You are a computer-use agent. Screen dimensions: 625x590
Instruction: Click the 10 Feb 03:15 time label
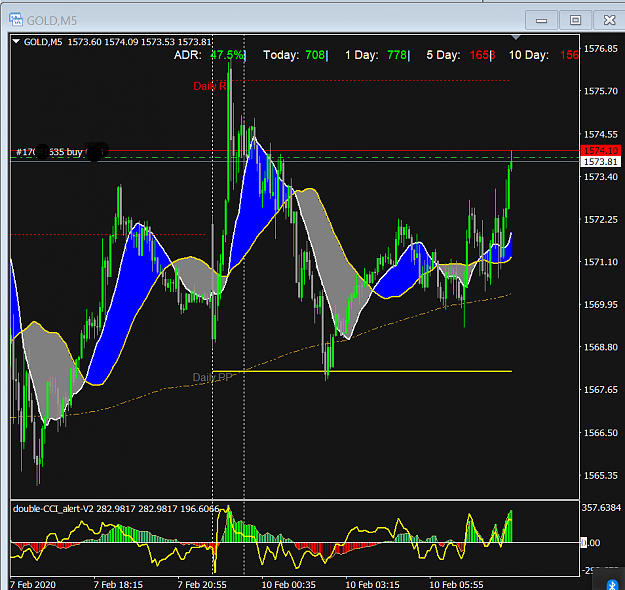click(372, 584)
